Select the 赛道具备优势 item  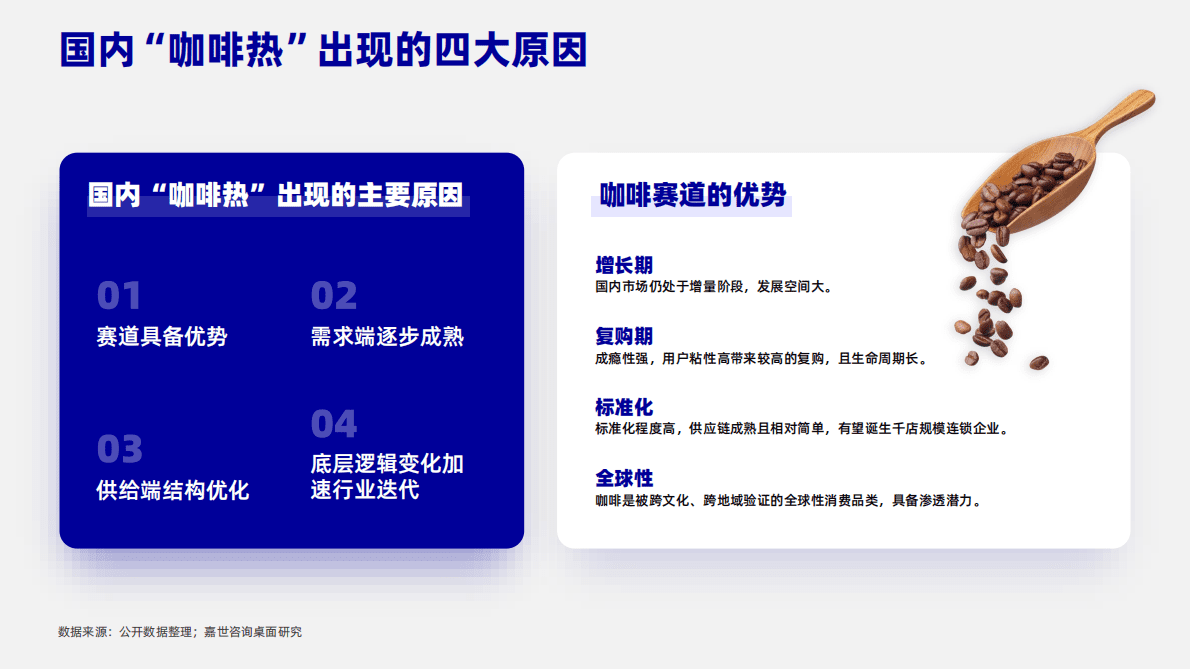tap(160, 337)
